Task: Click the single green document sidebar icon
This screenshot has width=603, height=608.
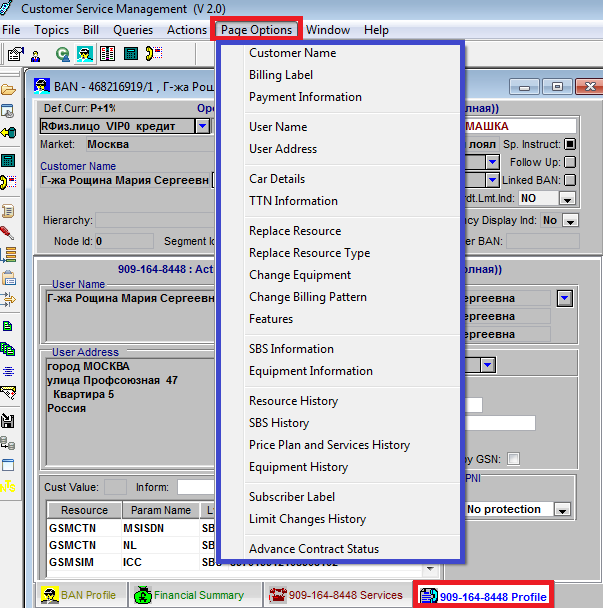Action: click(x=7, y=326)
